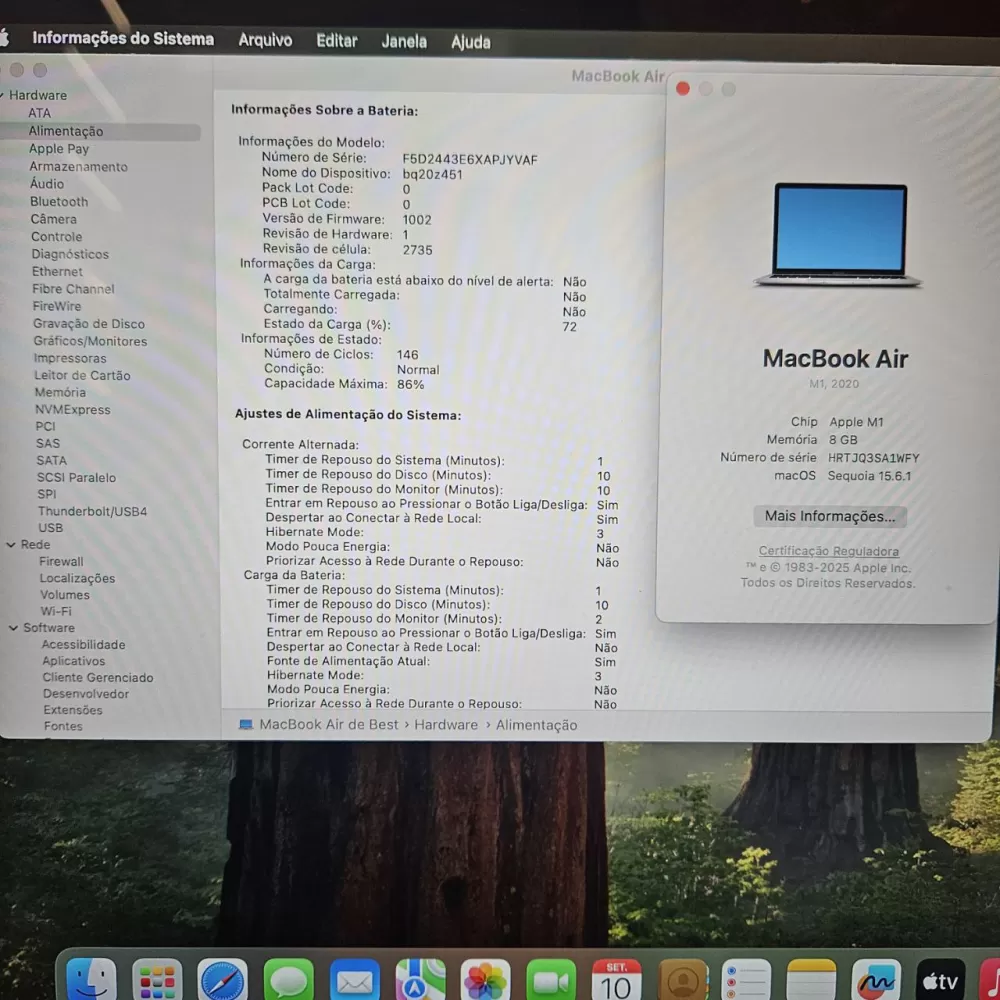
Task: Select Gravação de Disco in the sidebar
Action: (x=89, y=324)
